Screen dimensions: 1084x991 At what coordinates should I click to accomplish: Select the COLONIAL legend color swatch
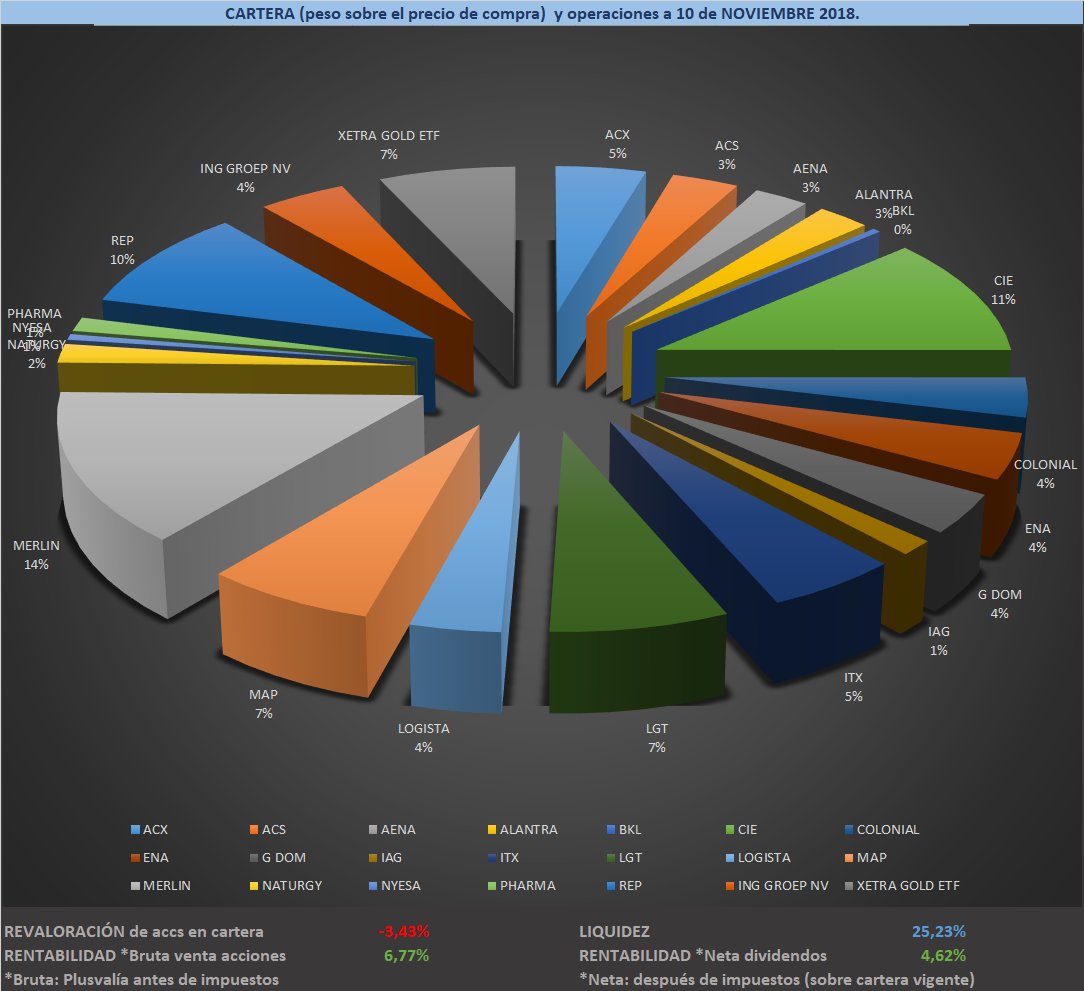point(849,829)
